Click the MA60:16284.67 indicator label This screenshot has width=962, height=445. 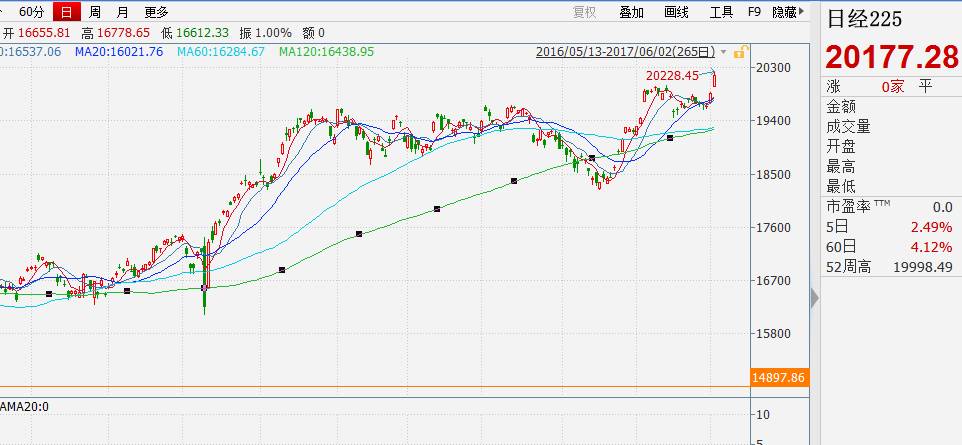click(221, 52)
